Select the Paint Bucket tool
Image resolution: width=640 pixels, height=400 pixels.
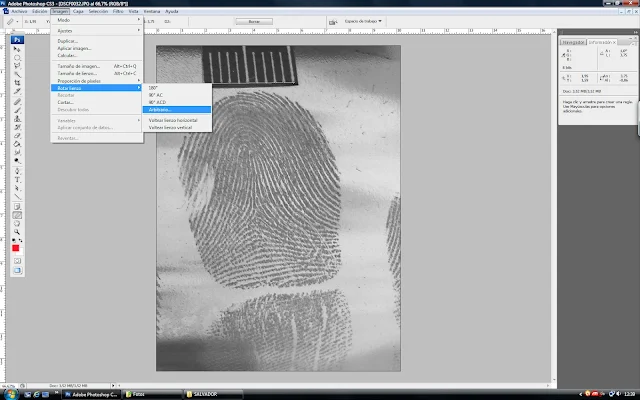(x=17, y=144)
